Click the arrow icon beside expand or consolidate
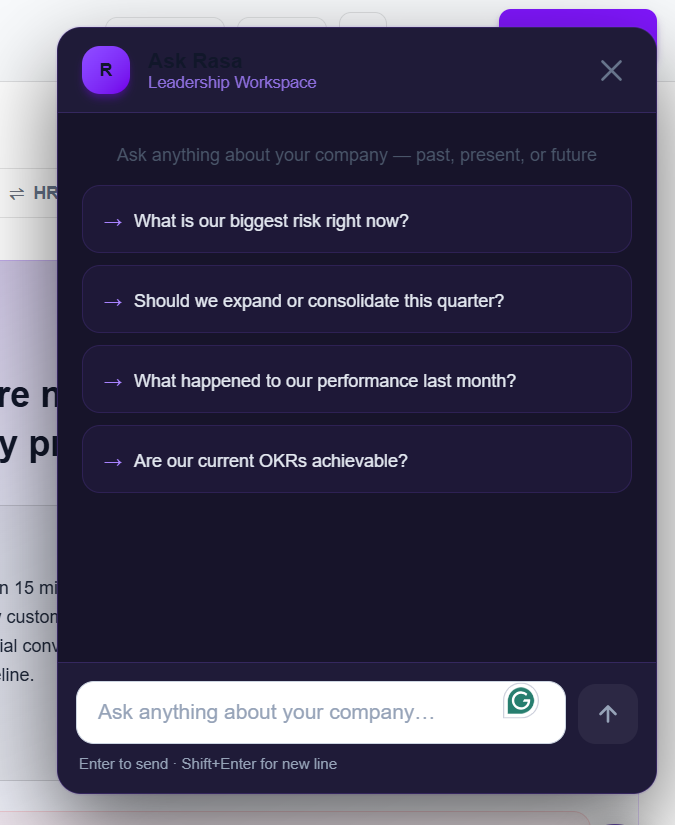Screen dimensions: 675x825 click(x=113, y=302)
